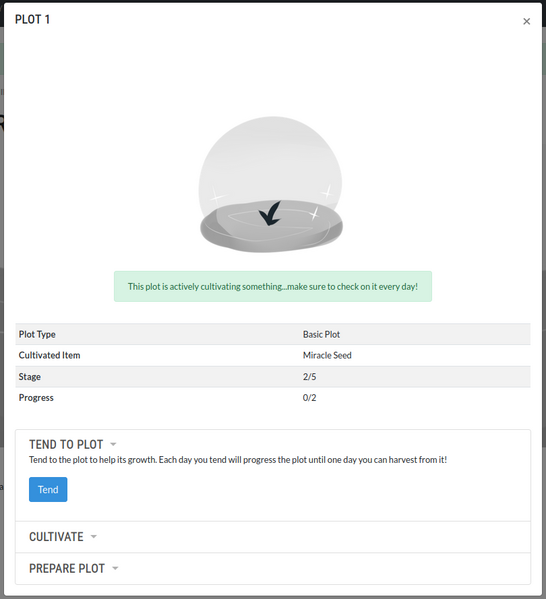Collapse the Tend to Plot caret arrow
546x599 pixels.
tap(113, 444)
